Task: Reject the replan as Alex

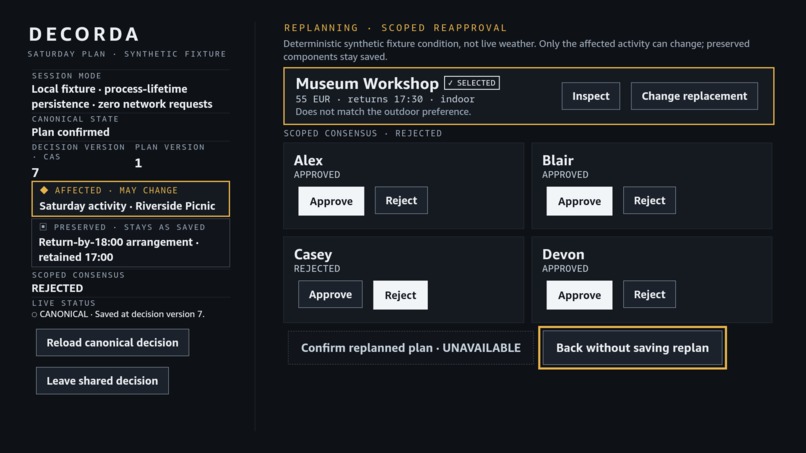Action: pos(401,201)
